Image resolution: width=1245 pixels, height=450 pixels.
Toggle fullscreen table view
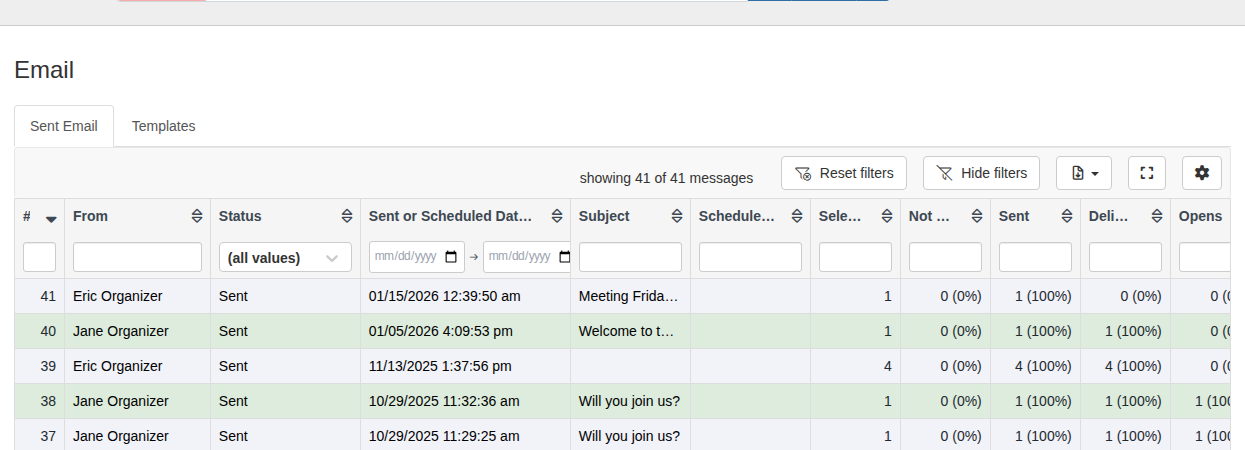1147,173
